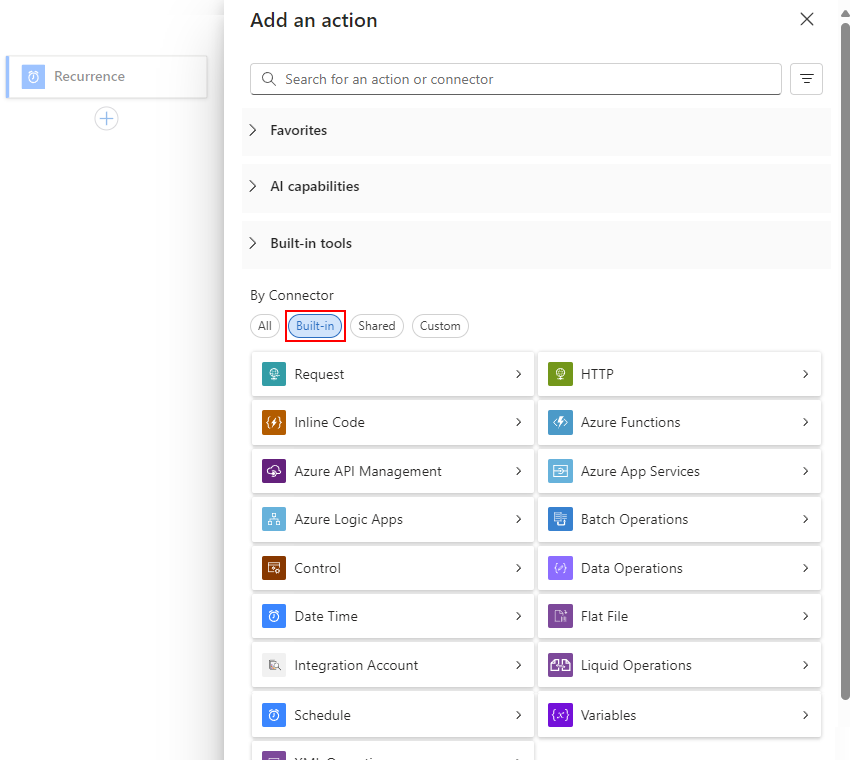This screenshot has width=850, height=760.
Task: Select the Variables connector icon
Action: click(560, 715)
